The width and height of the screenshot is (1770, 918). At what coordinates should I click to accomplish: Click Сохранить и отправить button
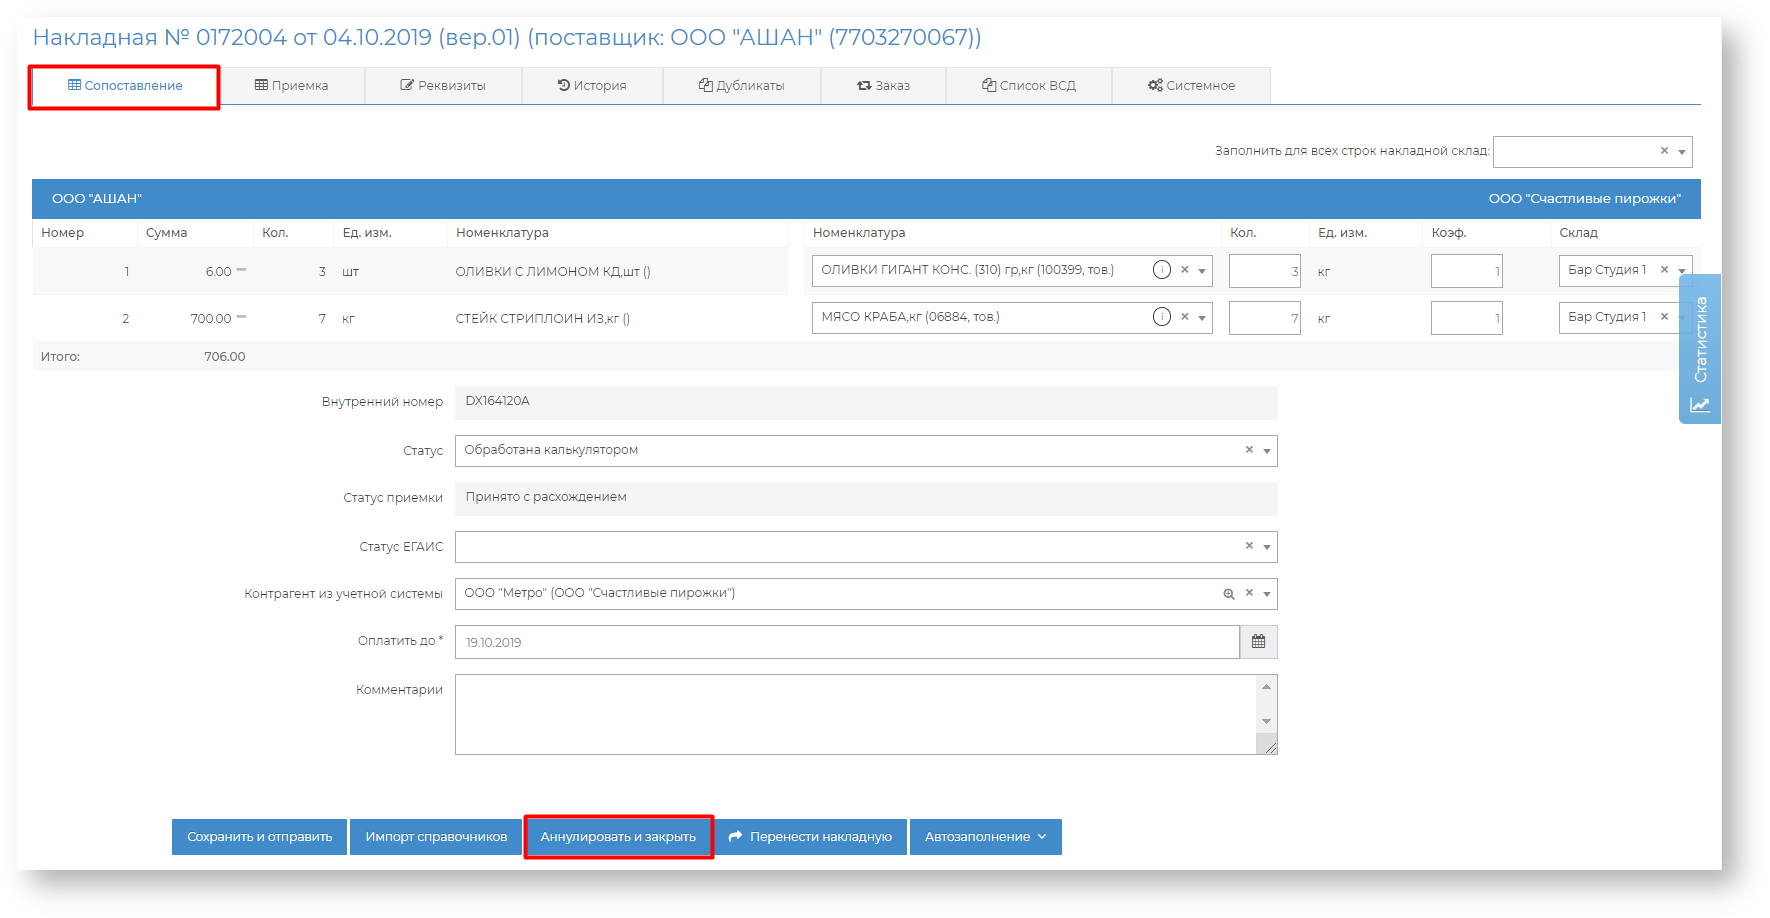point(259,837)
